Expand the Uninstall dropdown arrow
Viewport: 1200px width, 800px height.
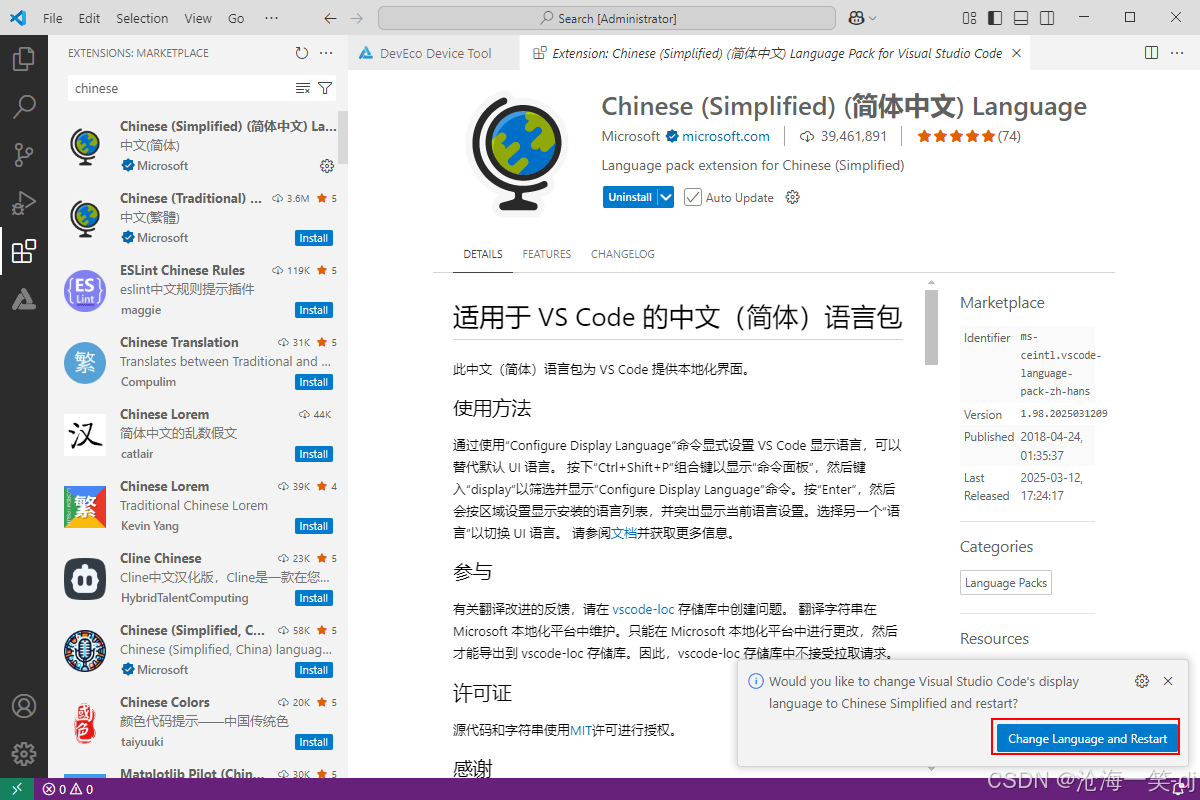click(x=665, y=197)
